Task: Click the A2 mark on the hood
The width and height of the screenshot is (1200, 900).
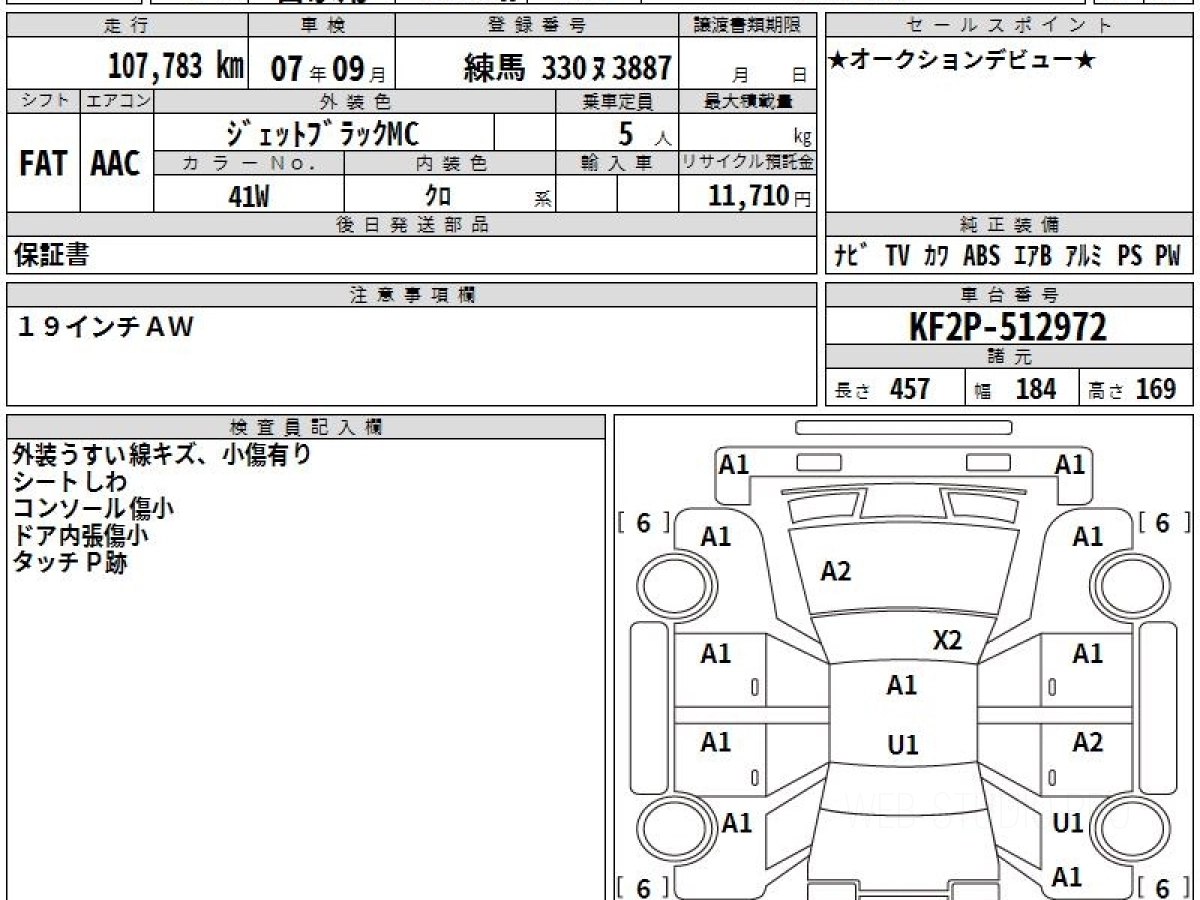Action: click(x=836, y=571)
